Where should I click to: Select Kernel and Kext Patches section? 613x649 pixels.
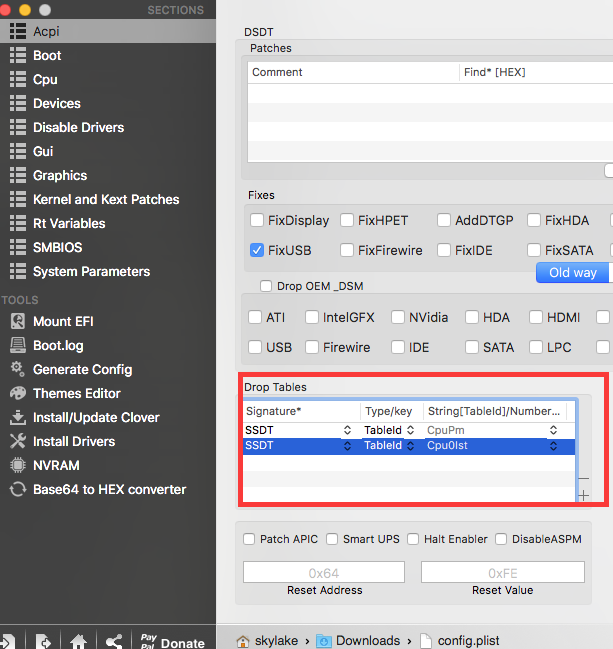tap(106, 199)
